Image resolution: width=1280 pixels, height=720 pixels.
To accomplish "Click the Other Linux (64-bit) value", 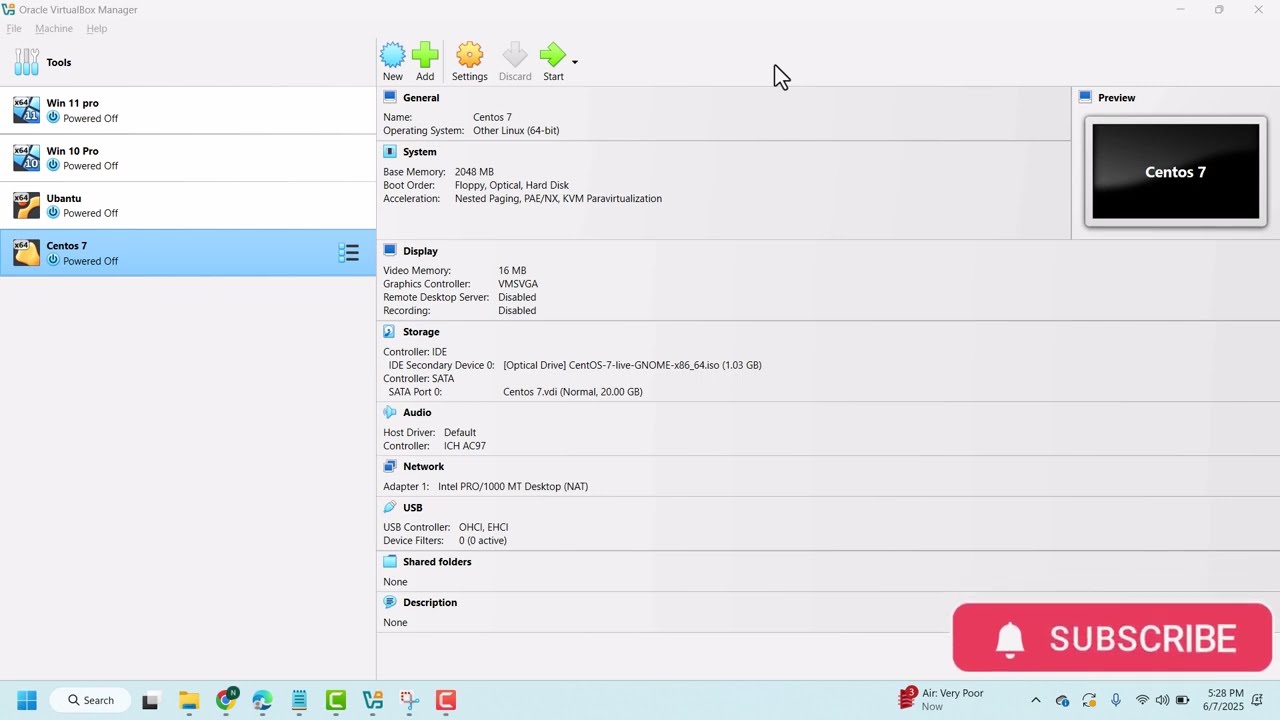I will (x=516, y=131).
